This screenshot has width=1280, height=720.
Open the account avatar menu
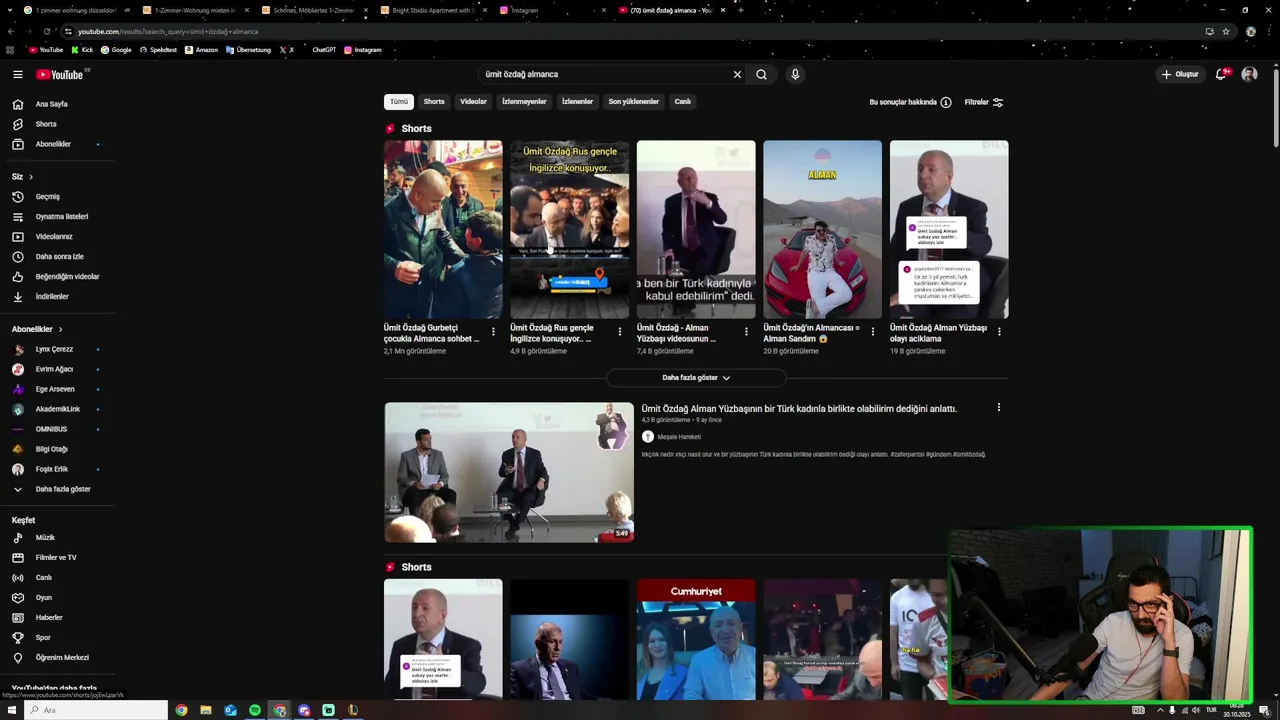[x=1249, y=74]
